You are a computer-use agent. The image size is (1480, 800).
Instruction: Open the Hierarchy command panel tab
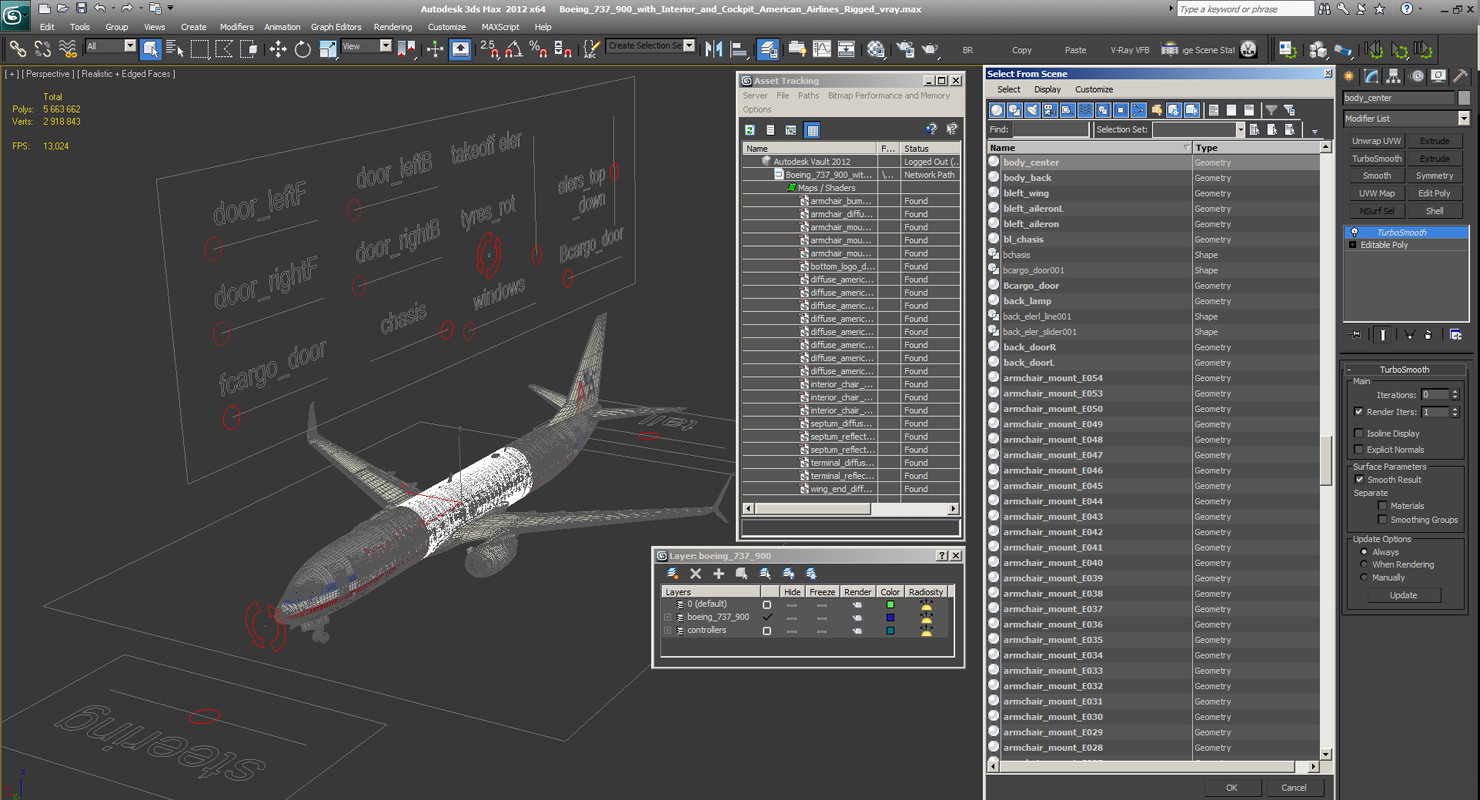coord(1394,76)
